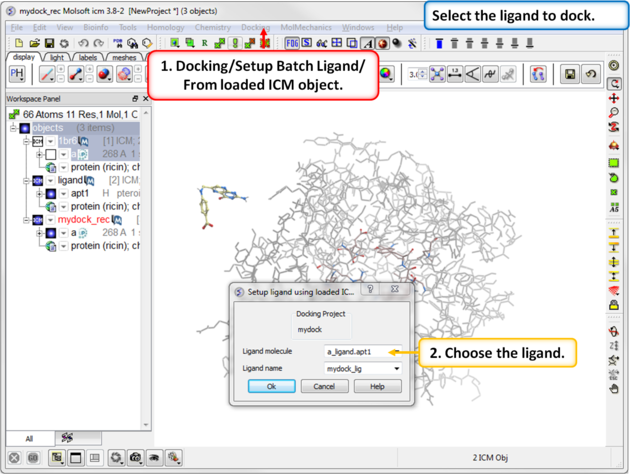630x474 pixels.
Task: Collapse the ligand object node
Action: [x=26, y=180]
